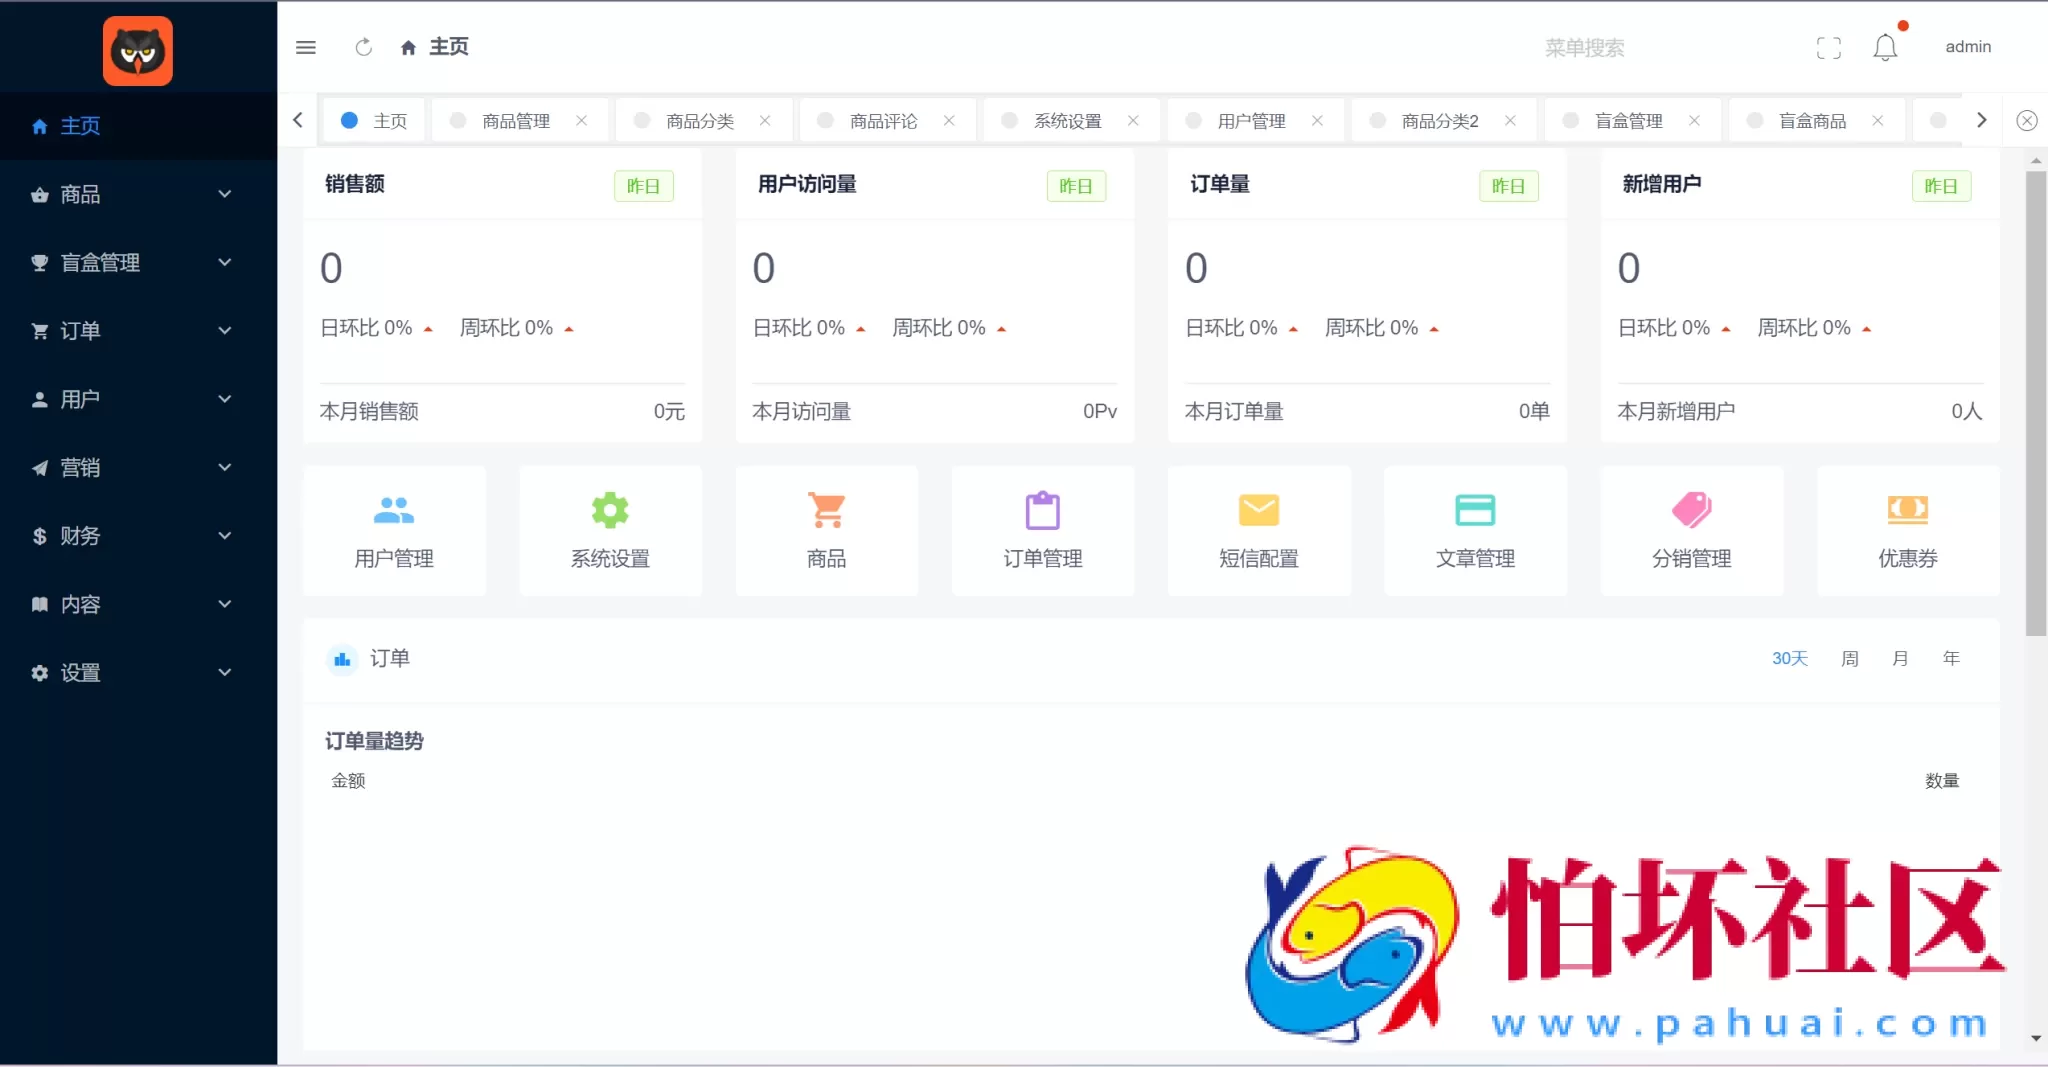The image size is (2048, 1067).
Task: Open 短信配置 via the envelope icon
Action: [1258, 509]
